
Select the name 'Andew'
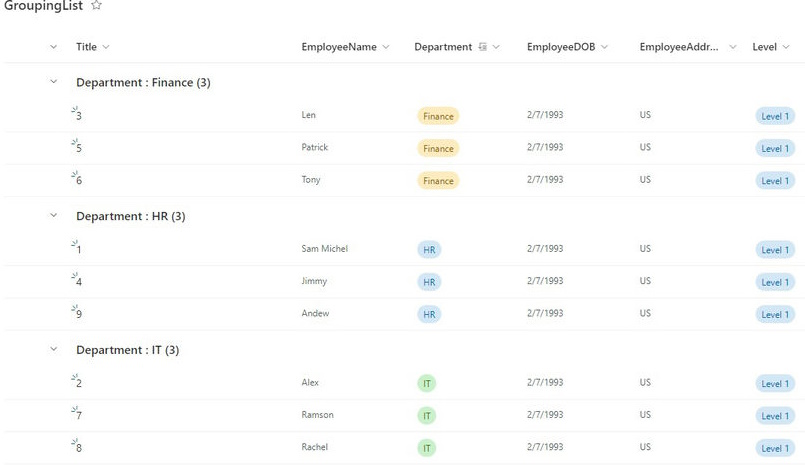(315, 313)
